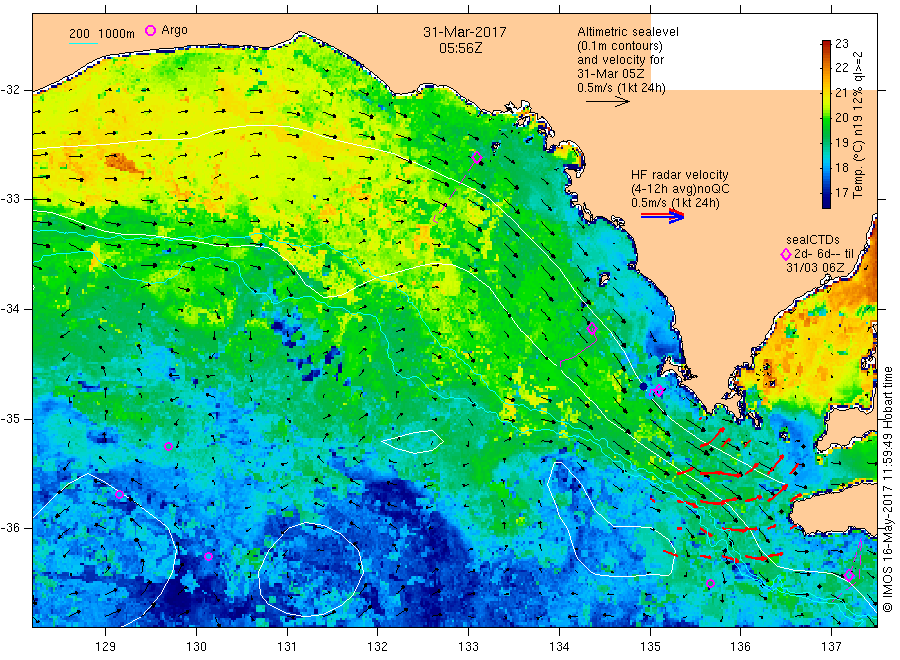Click the 'Argo' legend label
This screenshot has width=900, height=660.
pyautogui.click(x=174, y=30)
